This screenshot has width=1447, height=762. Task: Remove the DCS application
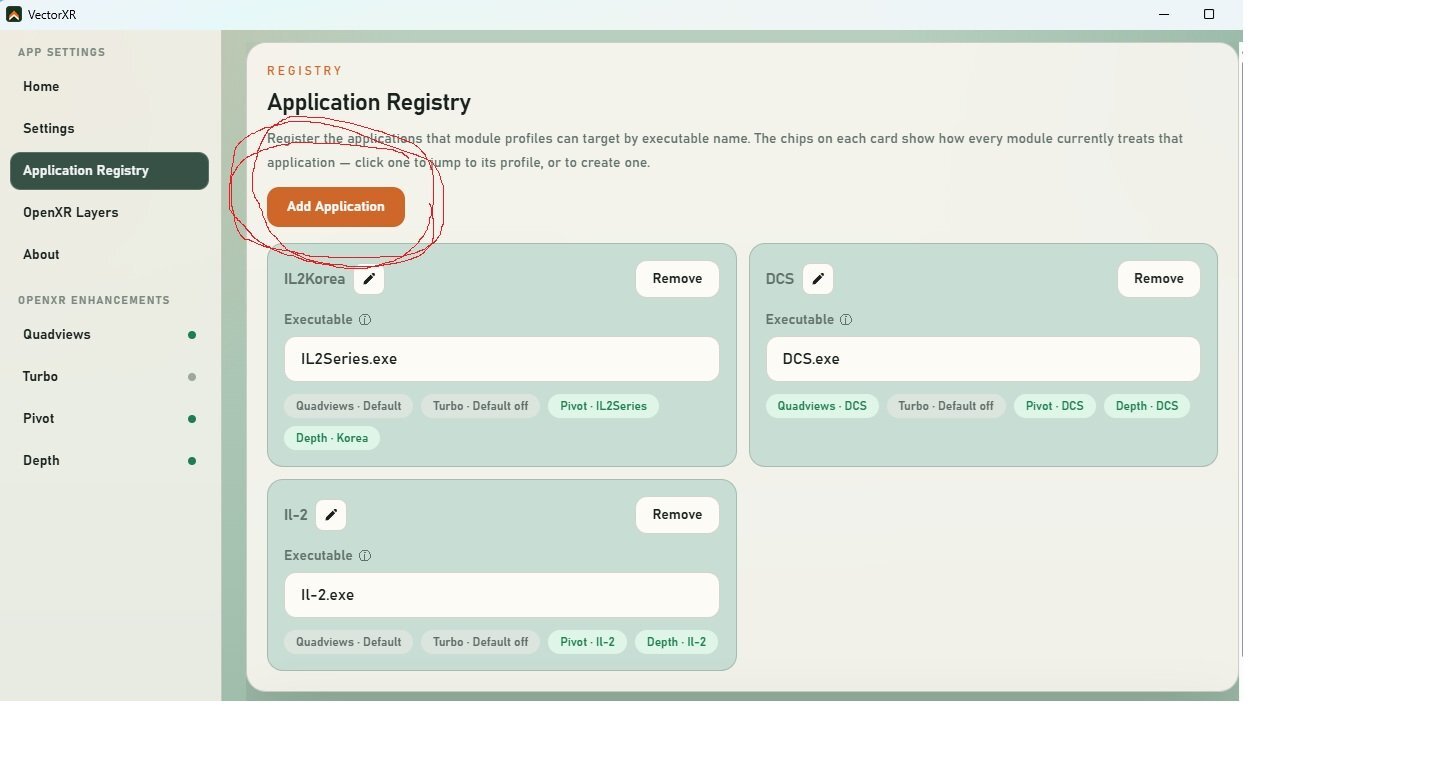point(1159,279)
